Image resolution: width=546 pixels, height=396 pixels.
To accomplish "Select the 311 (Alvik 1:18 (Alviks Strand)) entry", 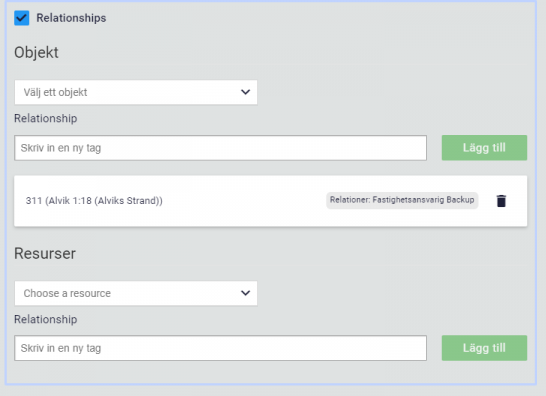I will pyautogui.click(x=94, y=201).
